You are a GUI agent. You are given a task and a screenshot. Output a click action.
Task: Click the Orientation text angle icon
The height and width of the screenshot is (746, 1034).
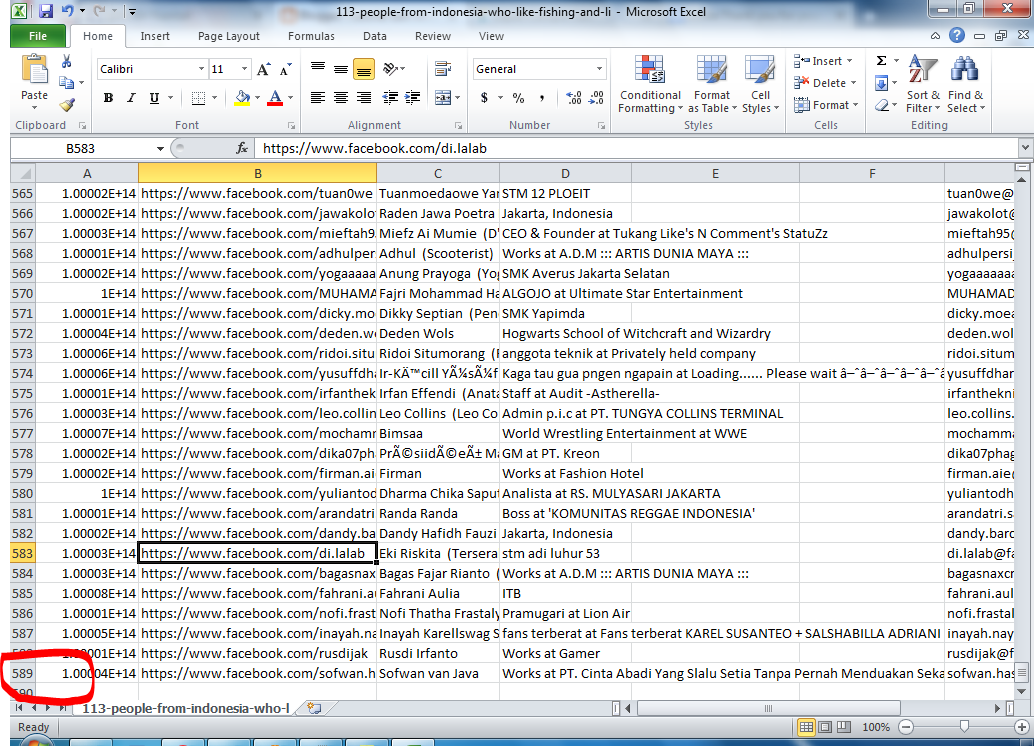pyautogui.click(x=390, y=69)
